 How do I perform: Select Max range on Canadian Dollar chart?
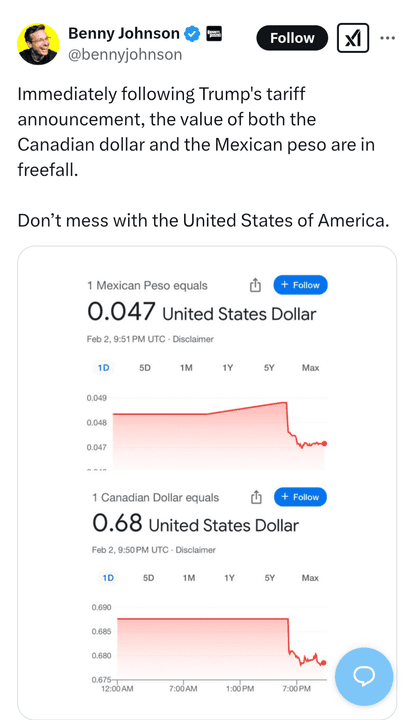[x=310, y=578]
